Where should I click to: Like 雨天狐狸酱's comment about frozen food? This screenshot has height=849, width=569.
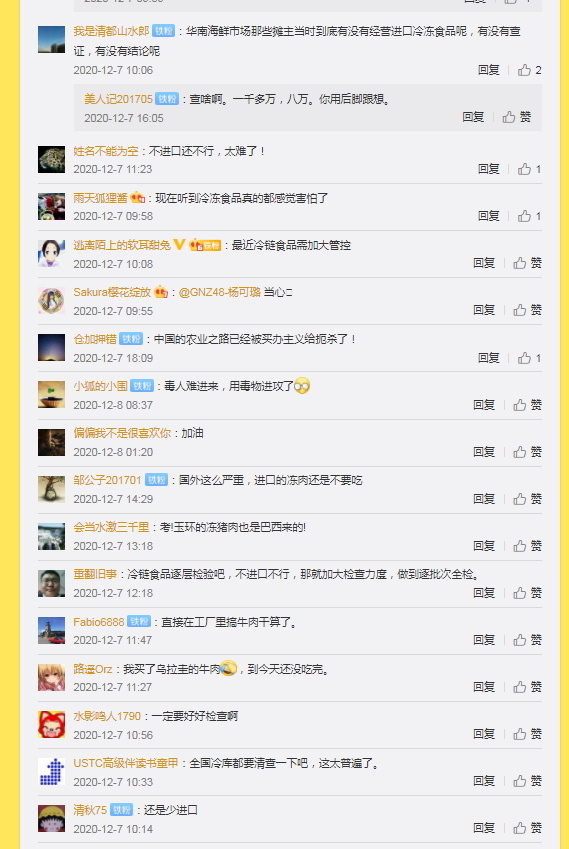click(529, 216)
